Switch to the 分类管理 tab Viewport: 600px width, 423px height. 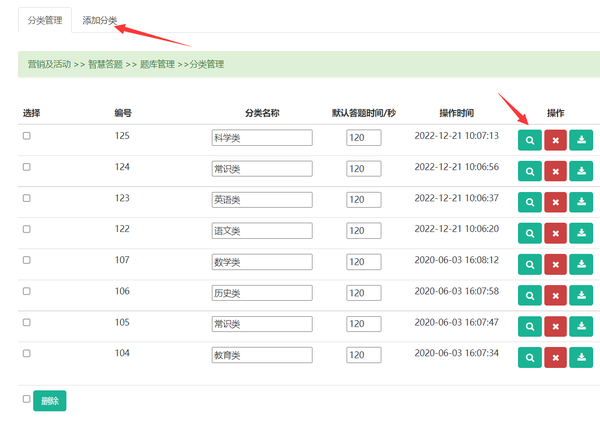pos(45,20)
